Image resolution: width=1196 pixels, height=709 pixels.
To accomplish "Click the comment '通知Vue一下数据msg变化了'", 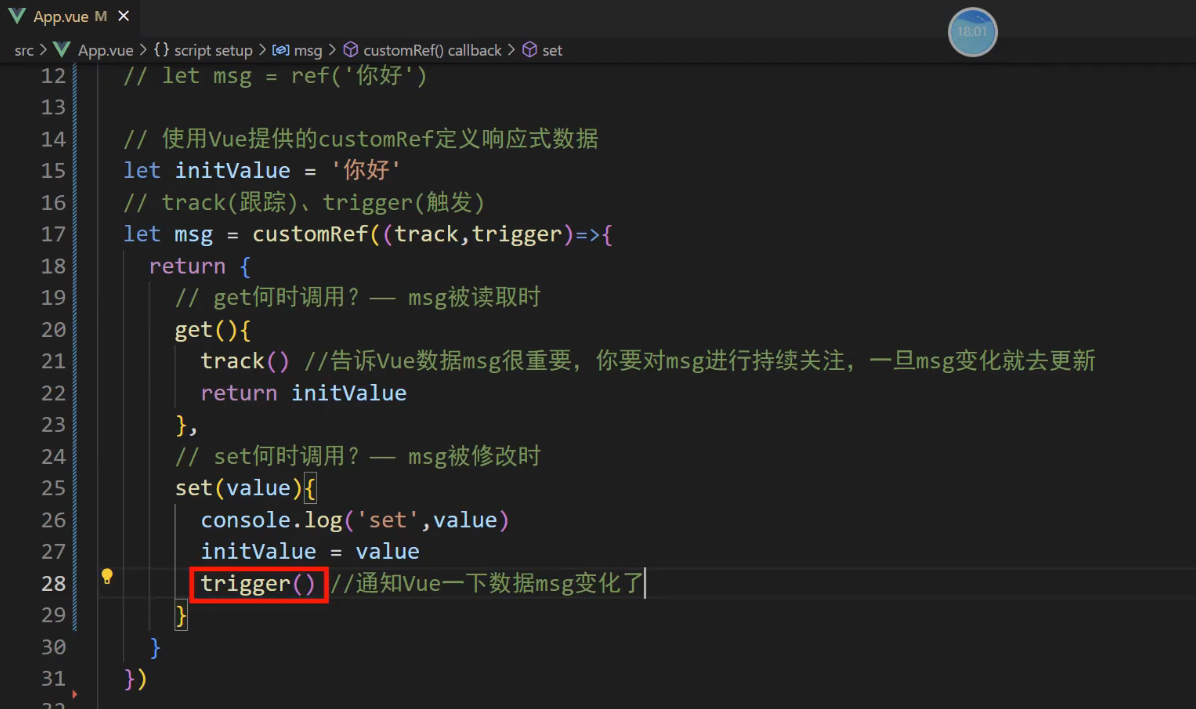I will tap(487, 583).
